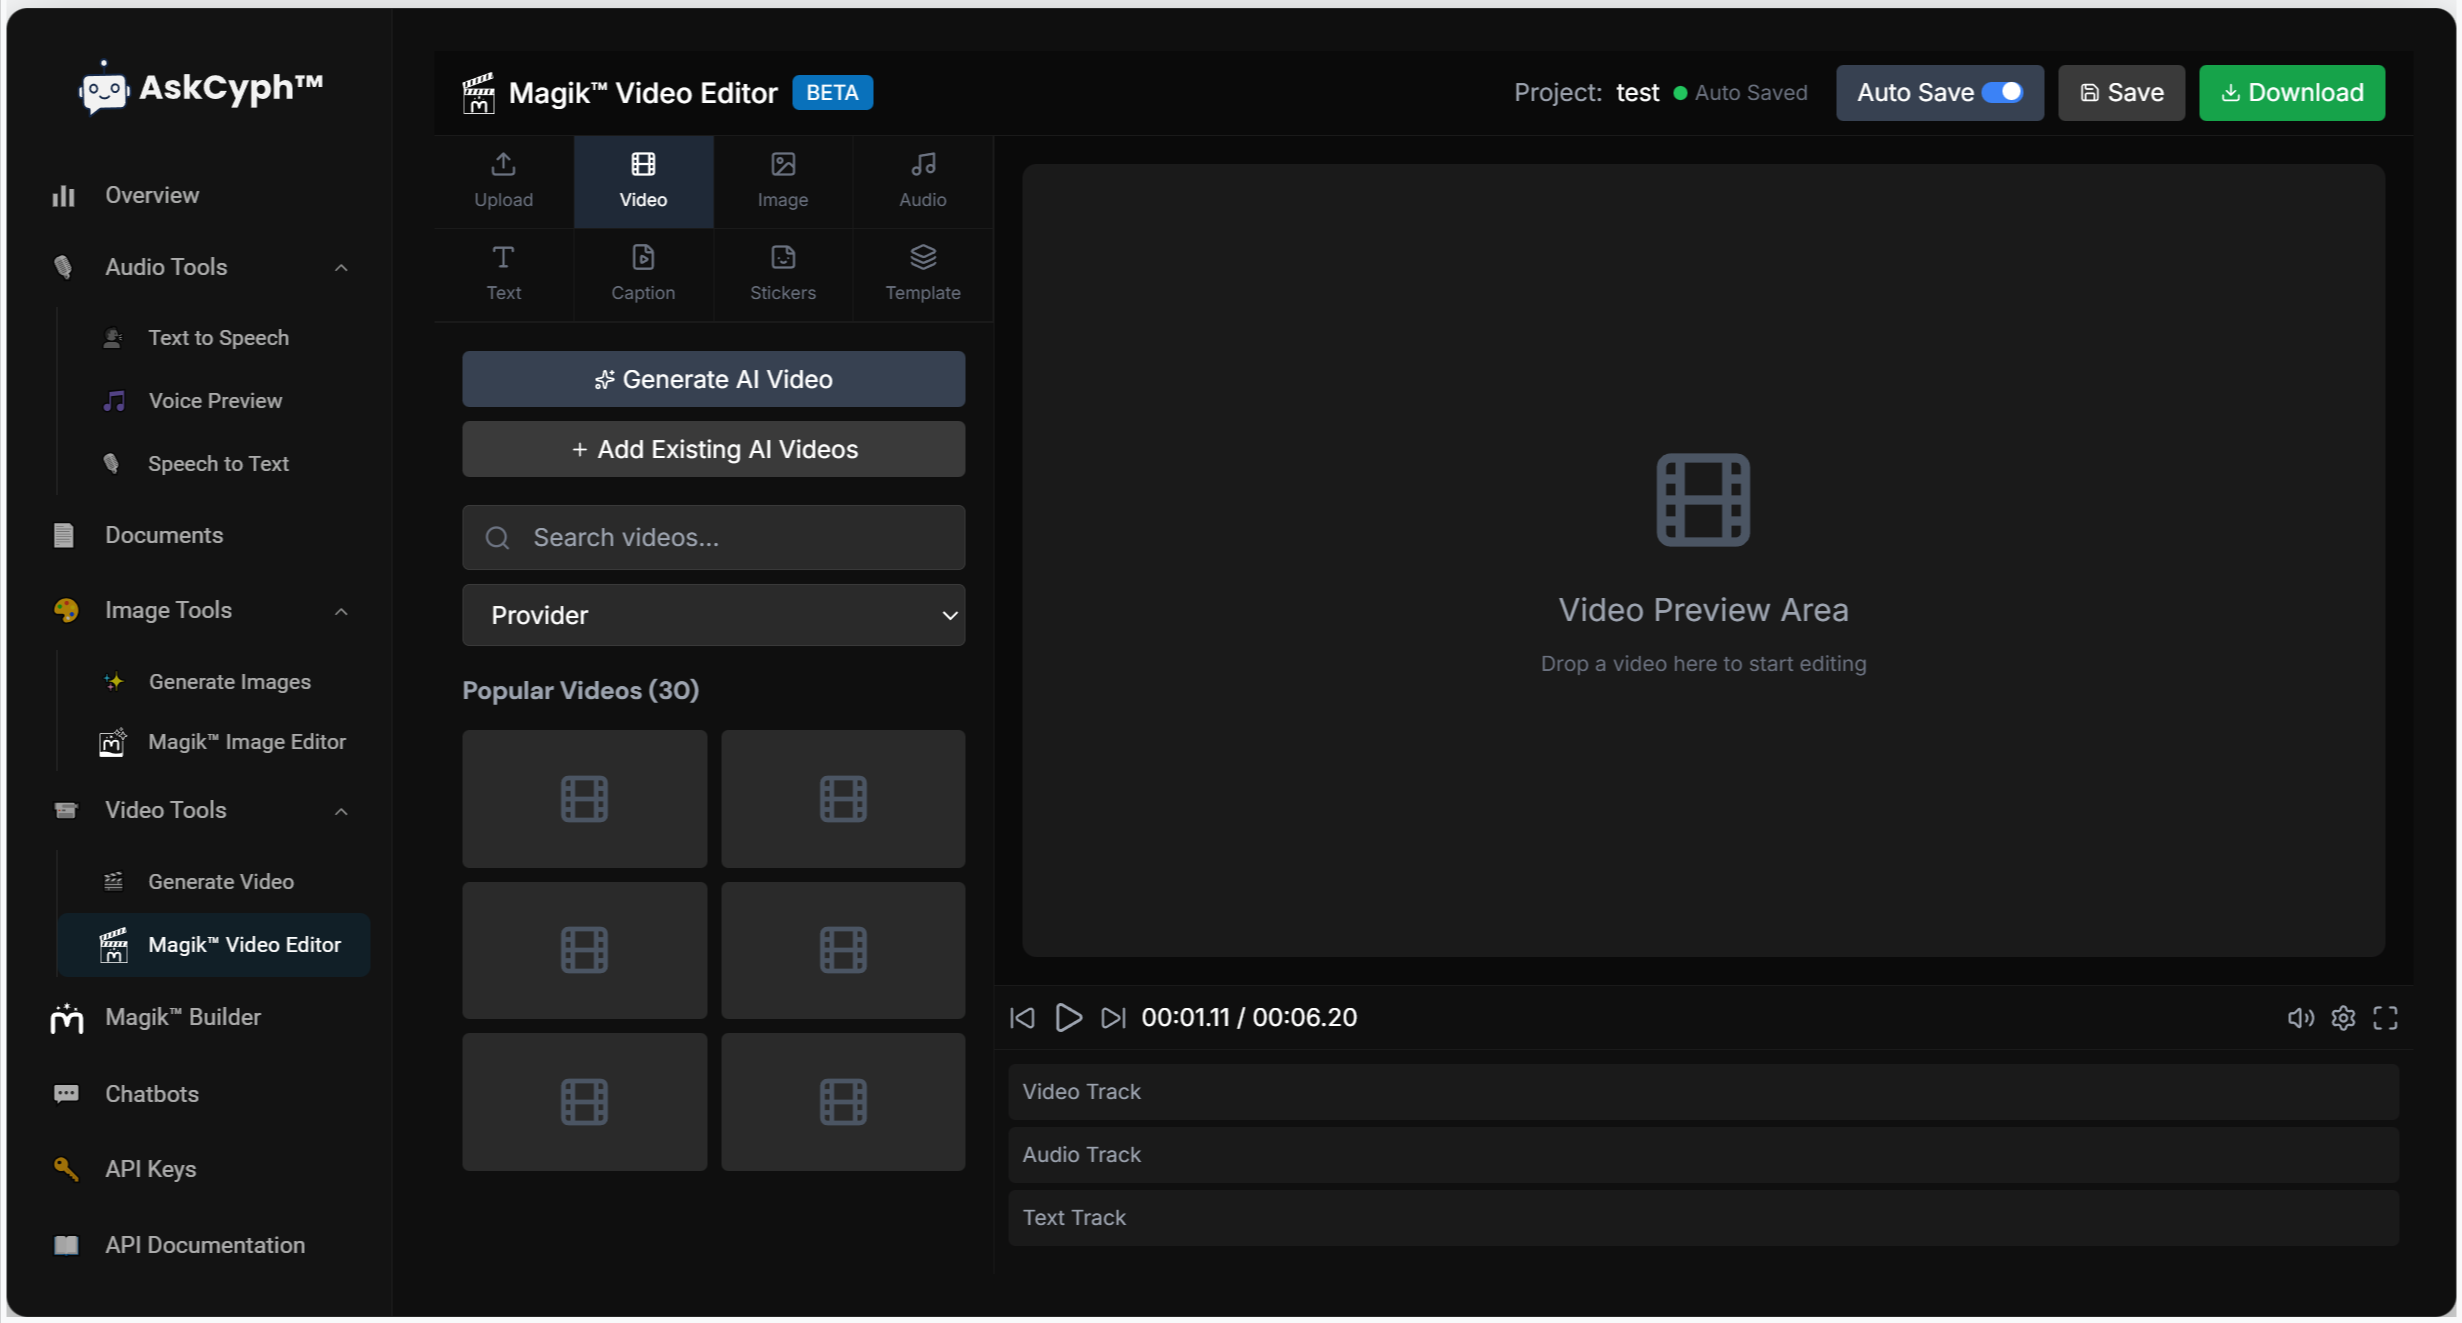Open Text to Speech in sidebar
2462x1323 pixels.
click(x=218, y=338)
